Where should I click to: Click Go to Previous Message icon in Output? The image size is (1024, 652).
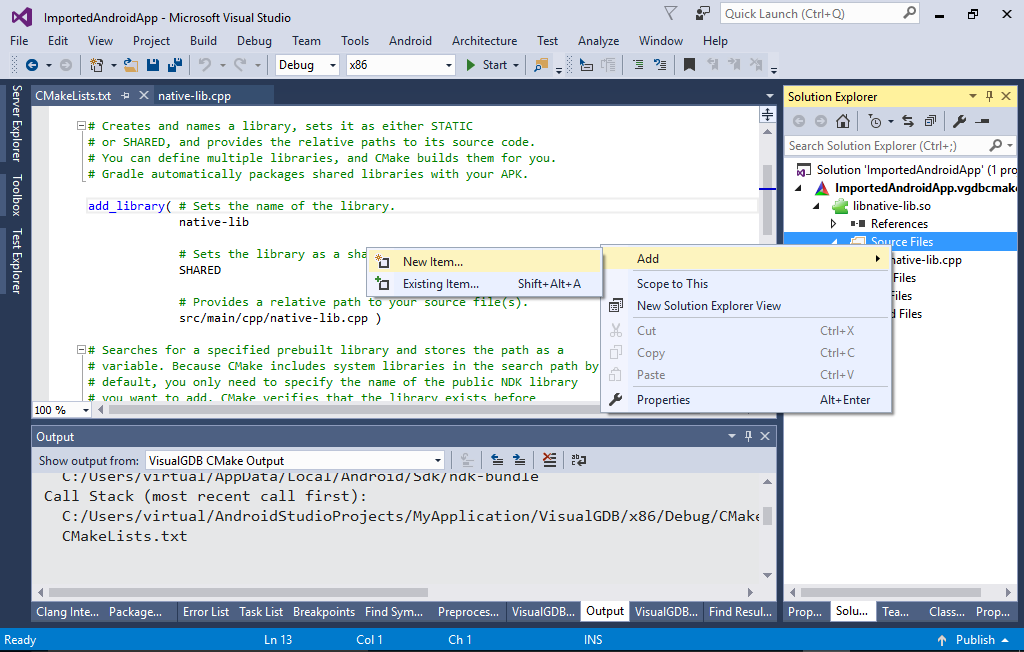tap(497, 461)
